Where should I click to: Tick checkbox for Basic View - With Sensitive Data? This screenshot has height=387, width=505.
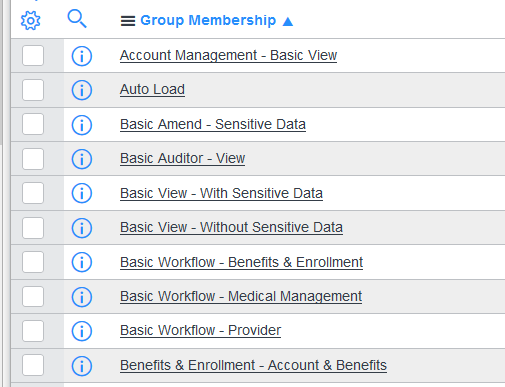point(33,193)
